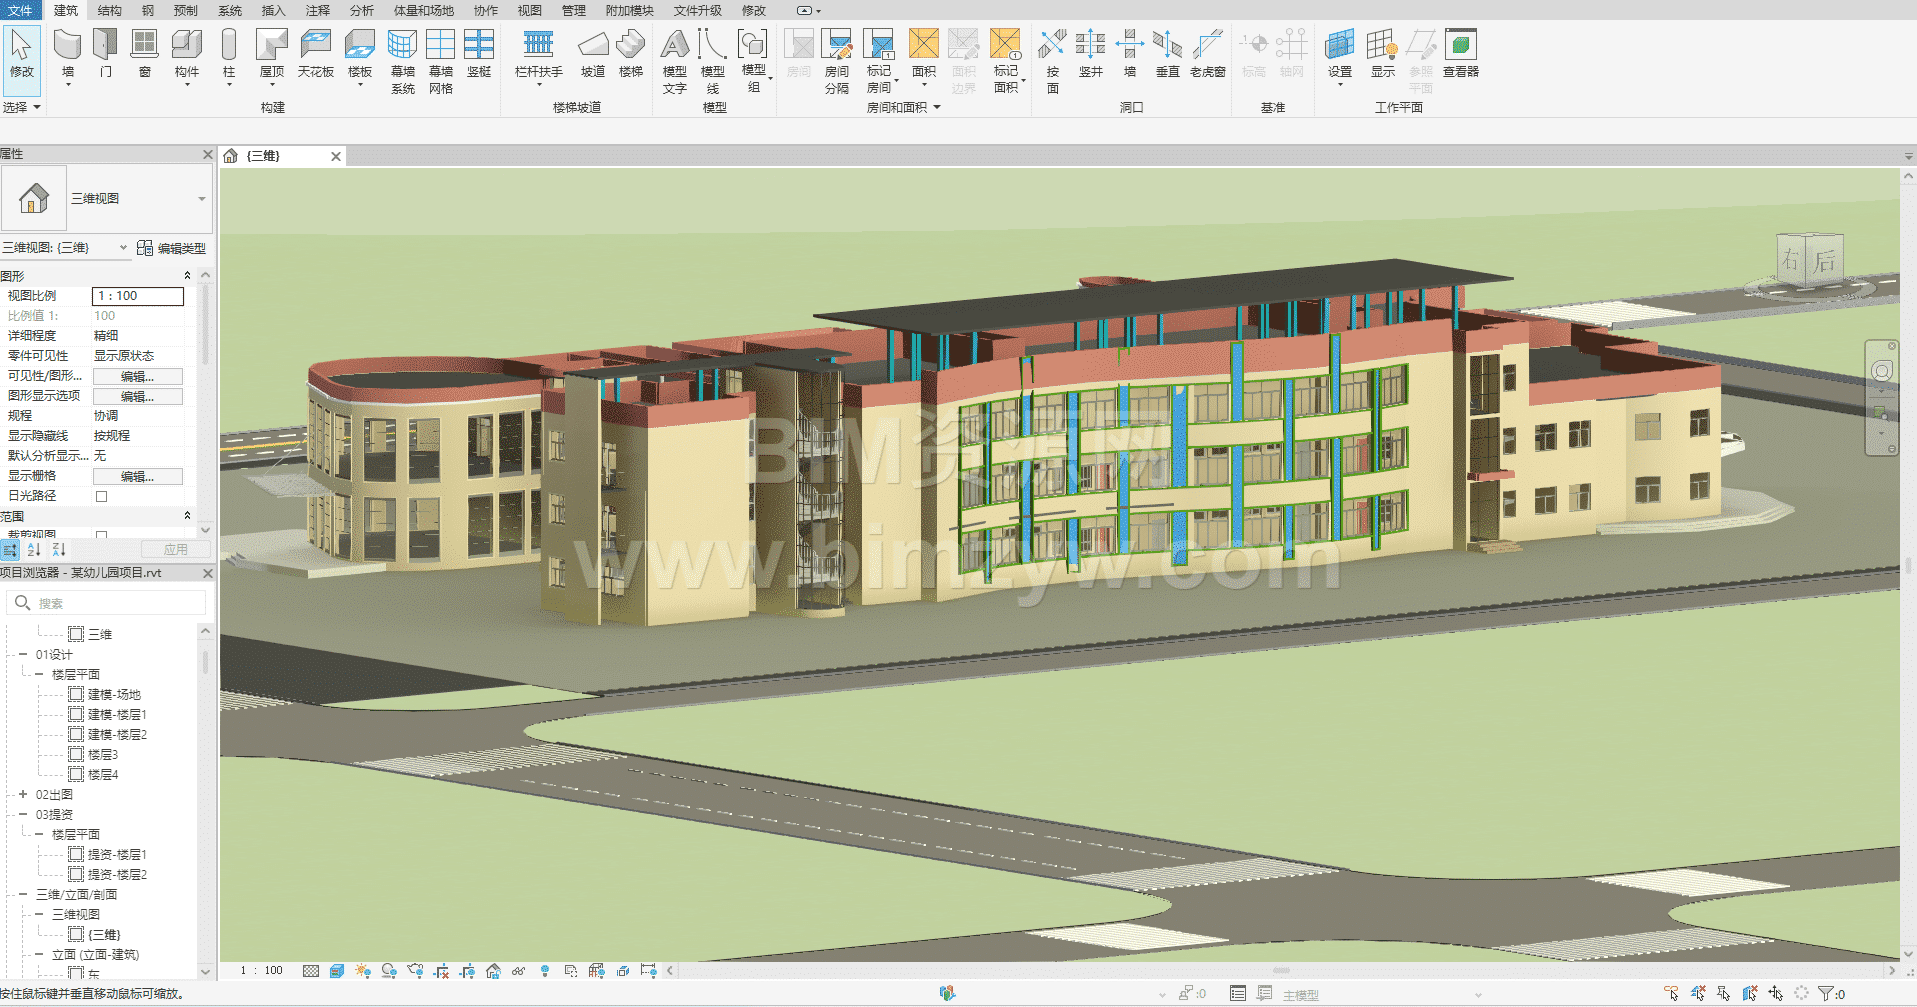Toggle the temporary hide/isolate glasses icon
The image size is (1917, 1007).
click(x=518, y=971)
